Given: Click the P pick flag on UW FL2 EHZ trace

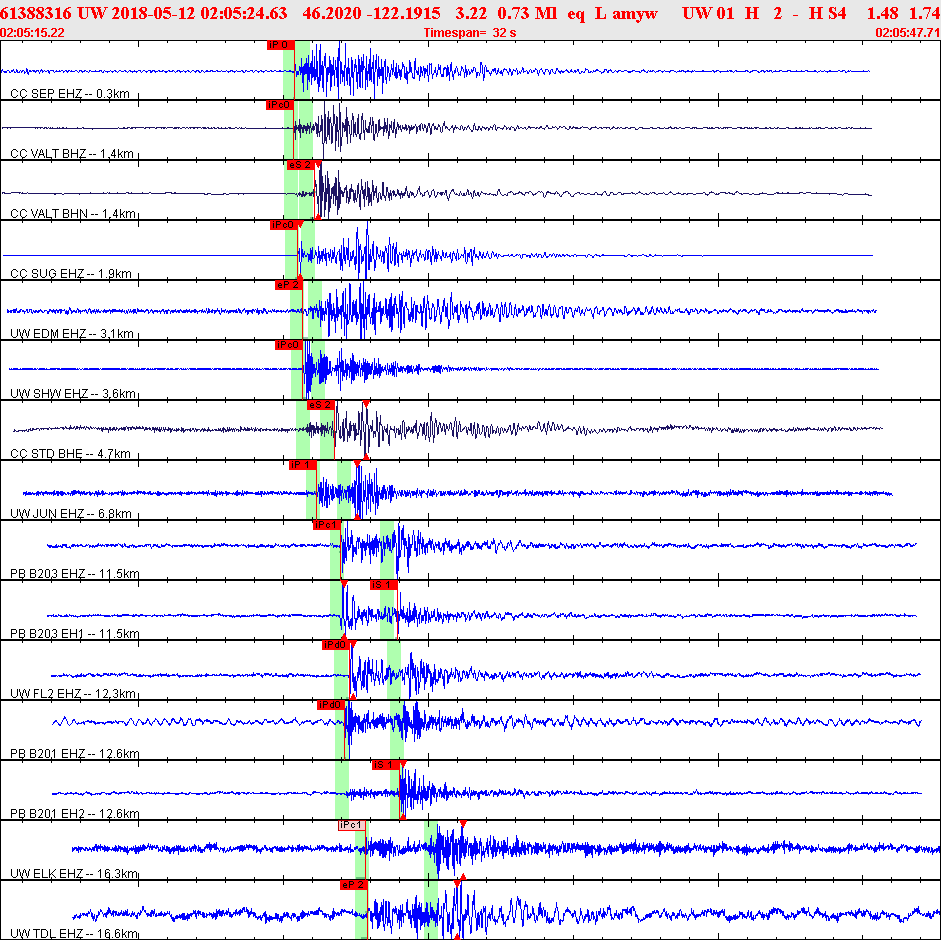Looking at the screenshot, I should pyautogui.click(x=334, y=645).
